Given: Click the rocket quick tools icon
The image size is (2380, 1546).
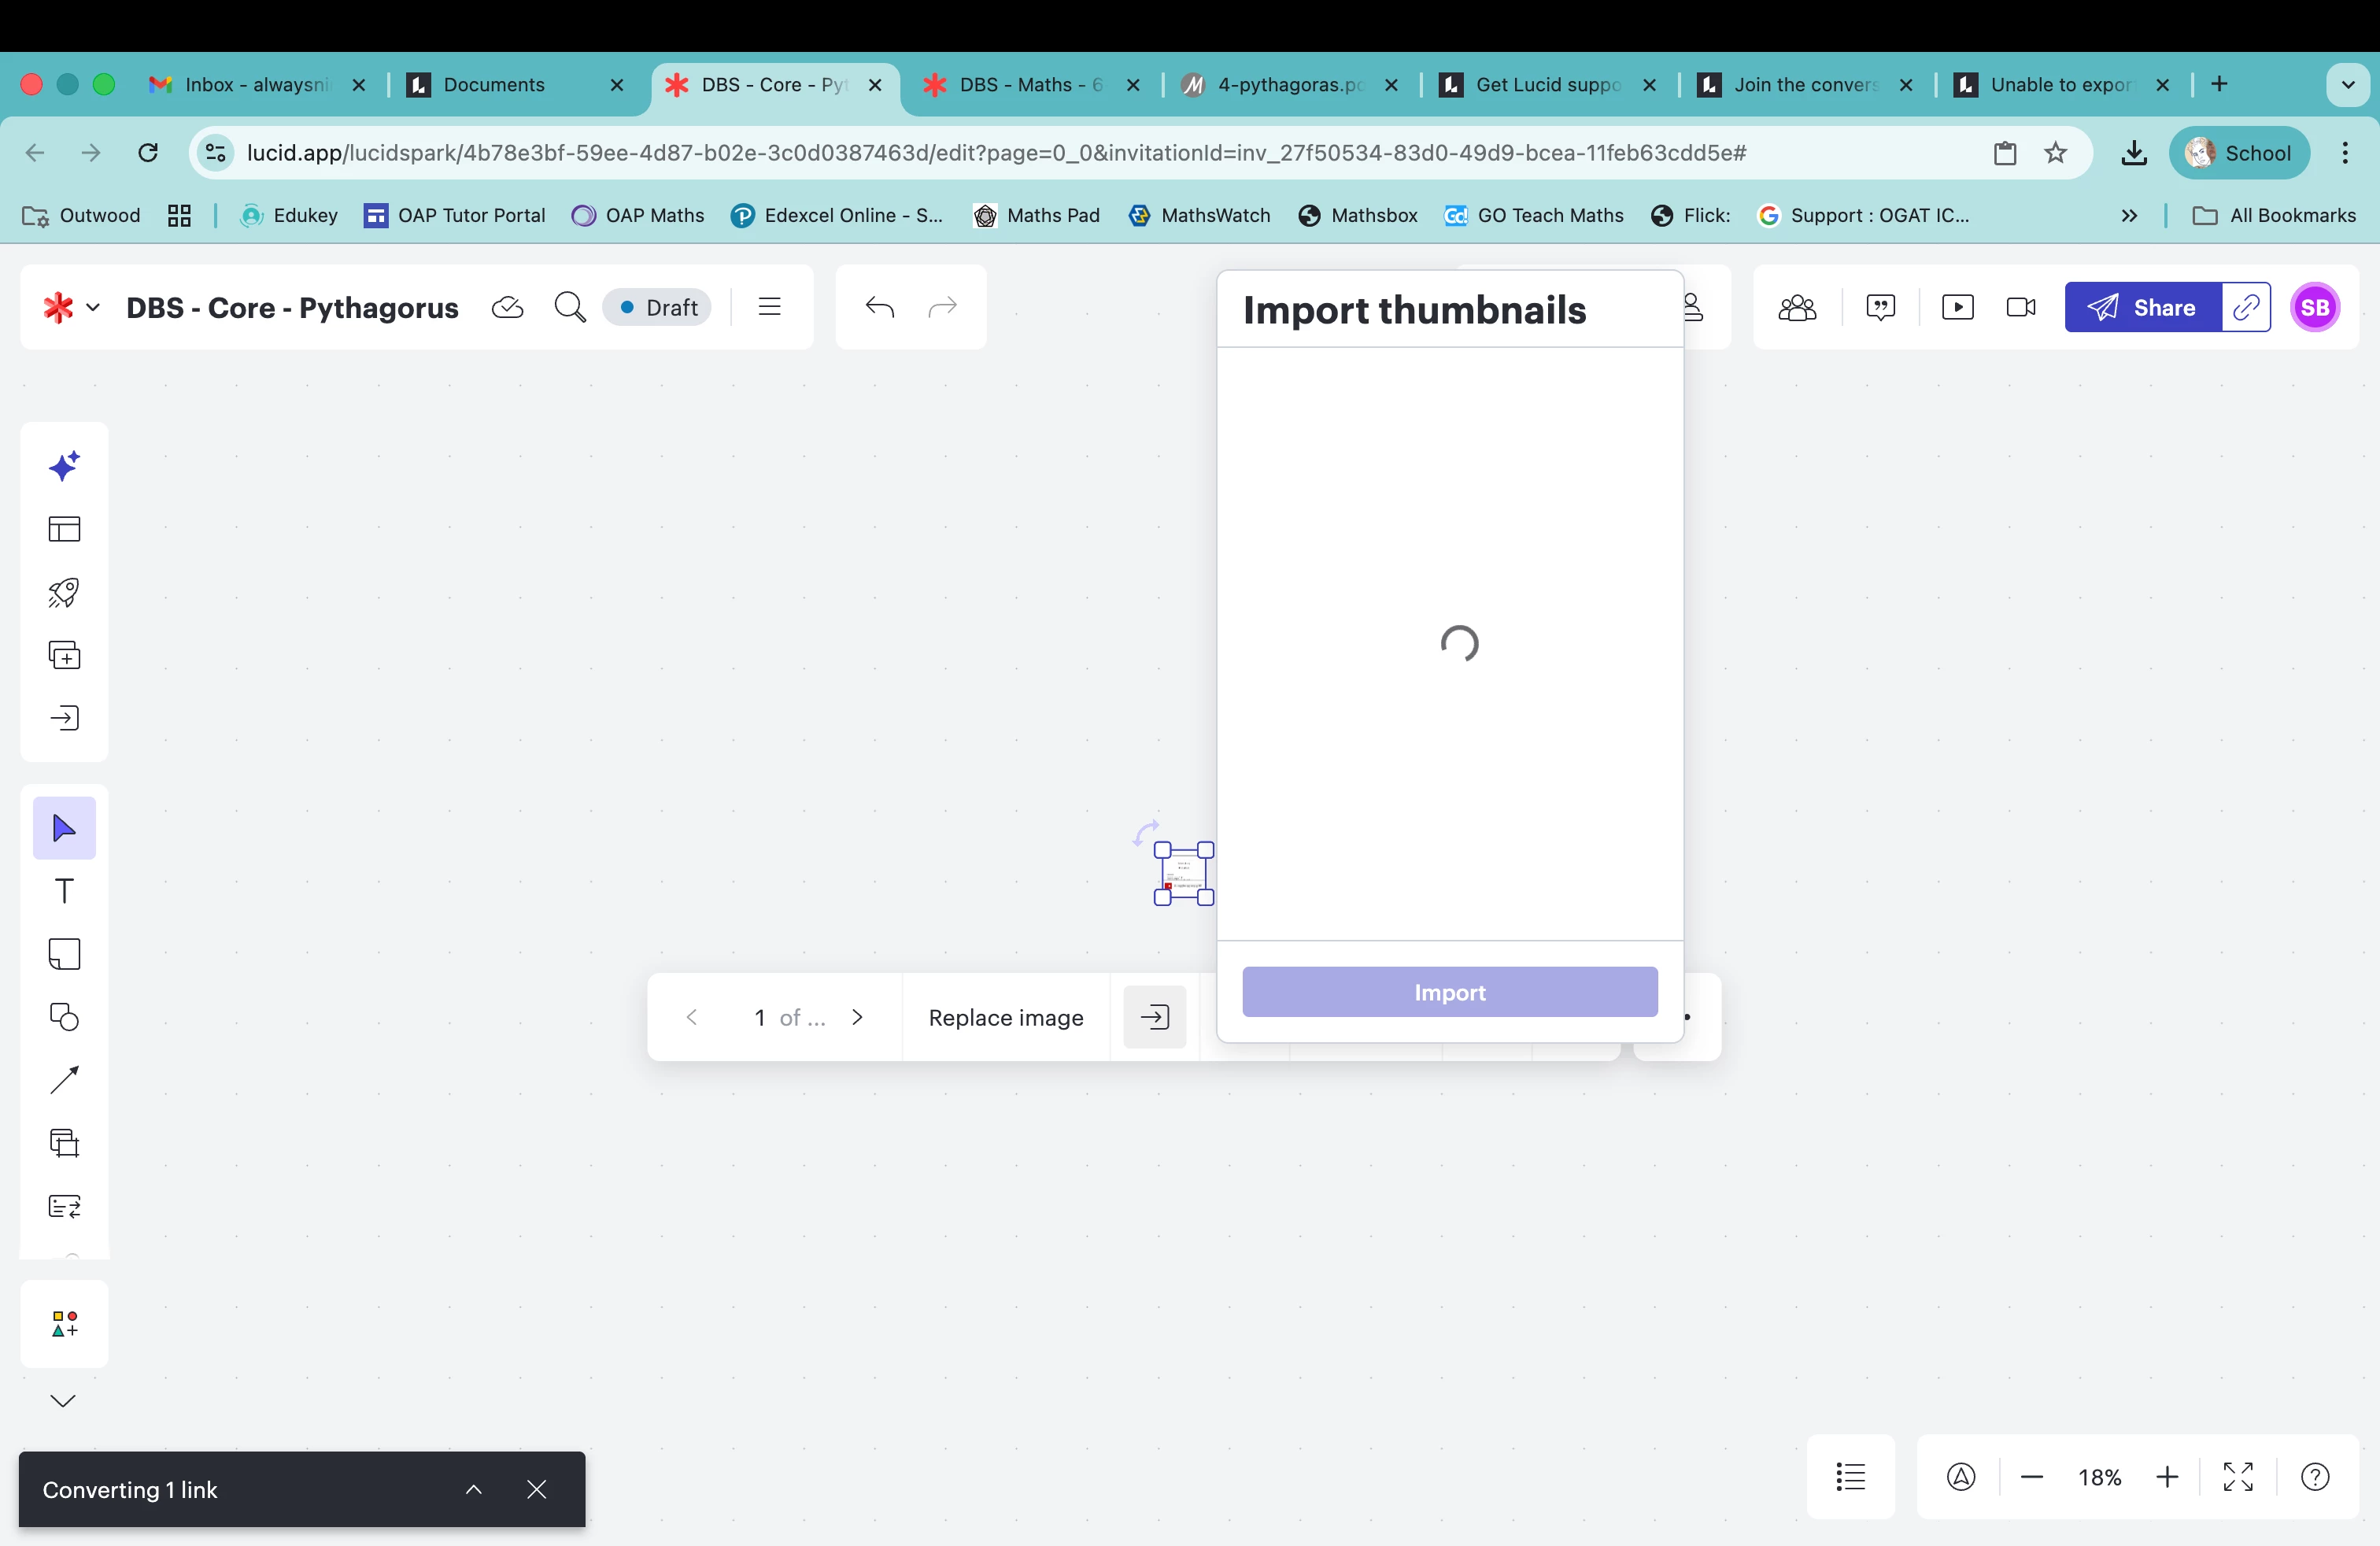Looking at the screenshot, I should tap(64, 592).
